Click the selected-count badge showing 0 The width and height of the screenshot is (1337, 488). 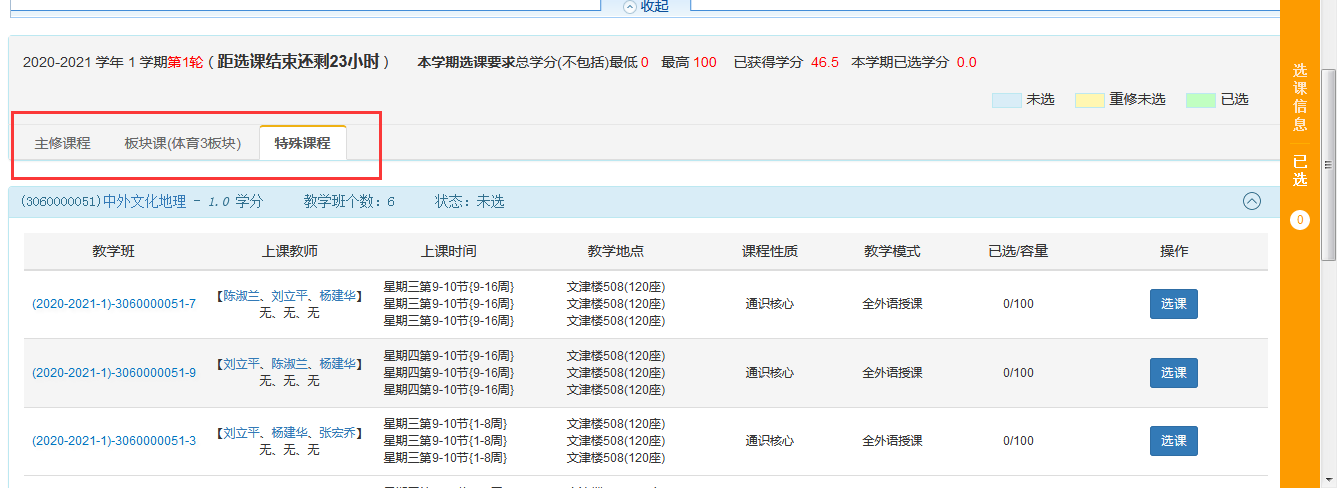[1299, 220]
